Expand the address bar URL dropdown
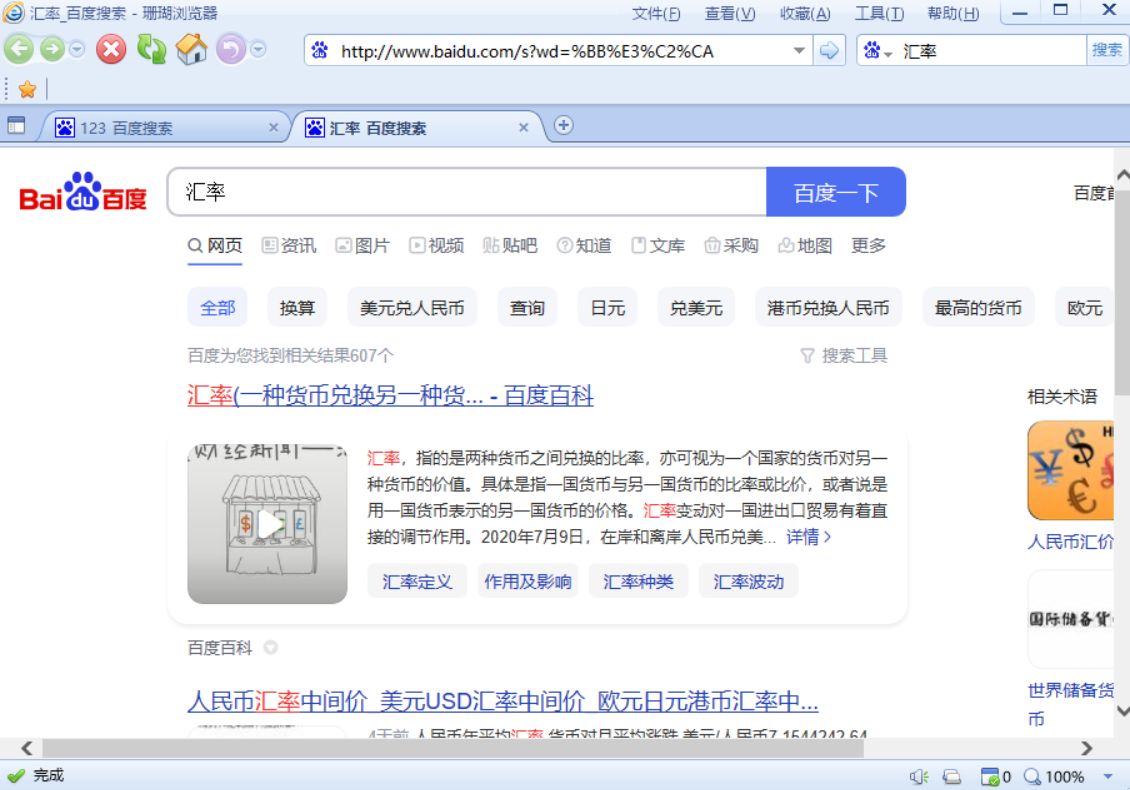This screenshot has width=1130, height=790. [799, 50]
